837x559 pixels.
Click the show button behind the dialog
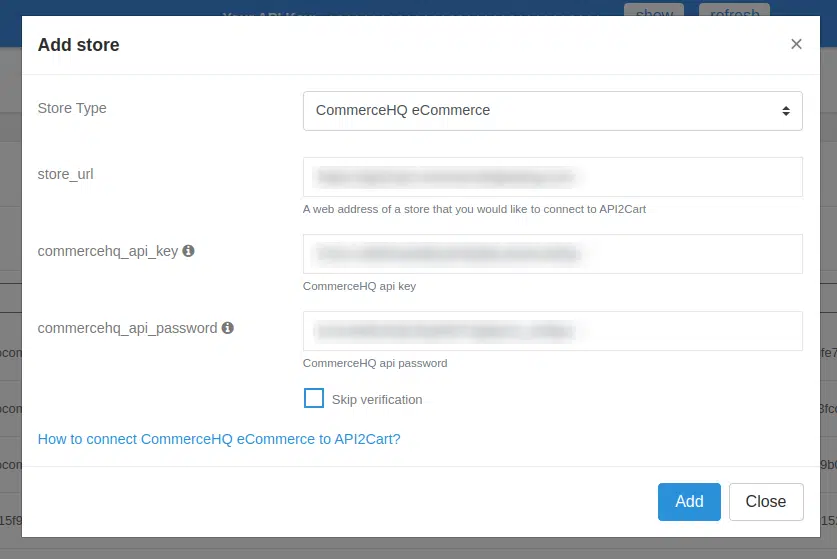click(653, 12)
